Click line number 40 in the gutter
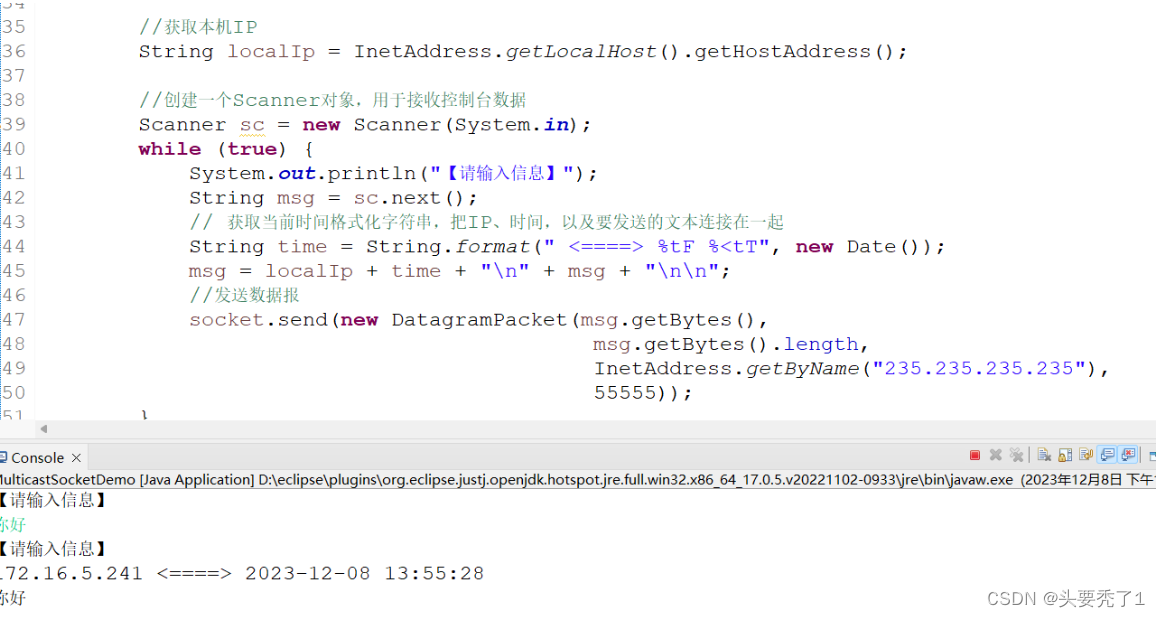 (14, 149)
